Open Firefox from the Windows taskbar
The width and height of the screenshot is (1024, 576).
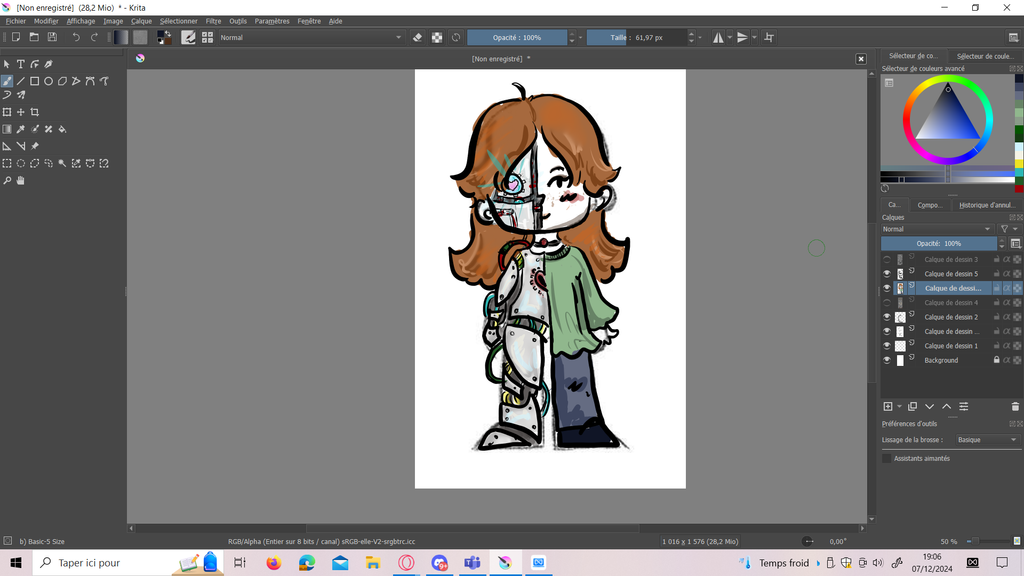(273, 563)
